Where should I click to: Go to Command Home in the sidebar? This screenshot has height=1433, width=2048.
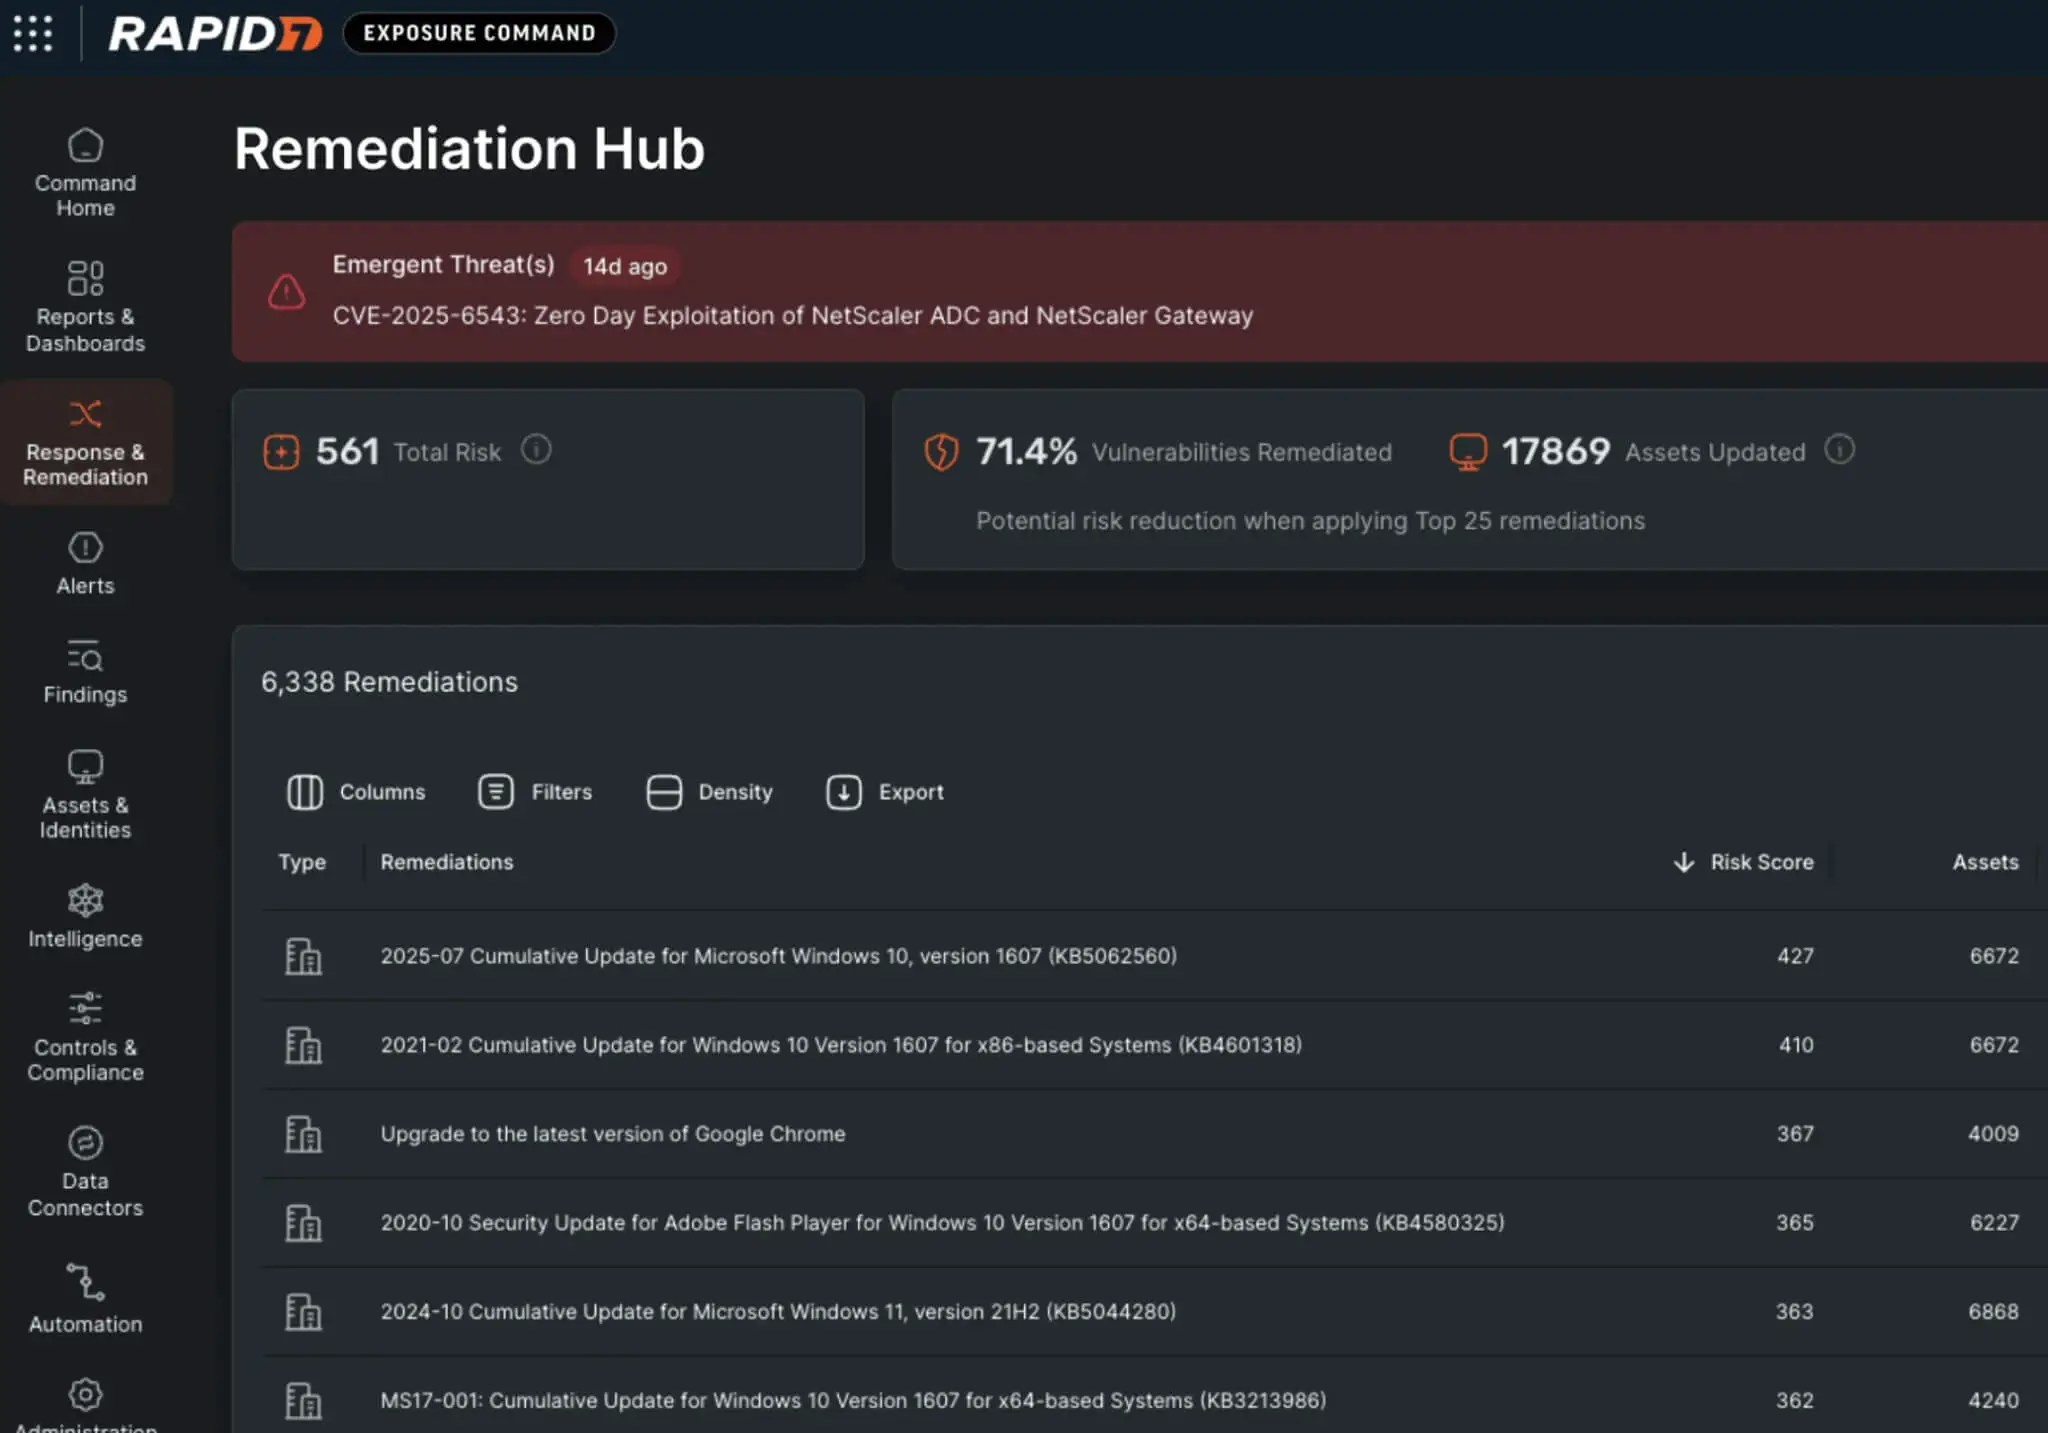[85, 173]
